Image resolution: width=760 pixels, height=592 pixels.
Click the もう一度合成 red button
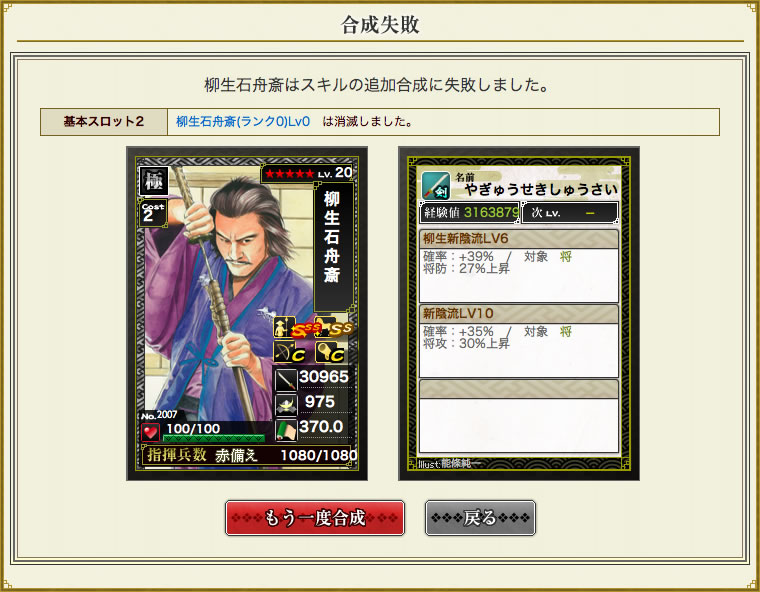click(x=315, y=518)
